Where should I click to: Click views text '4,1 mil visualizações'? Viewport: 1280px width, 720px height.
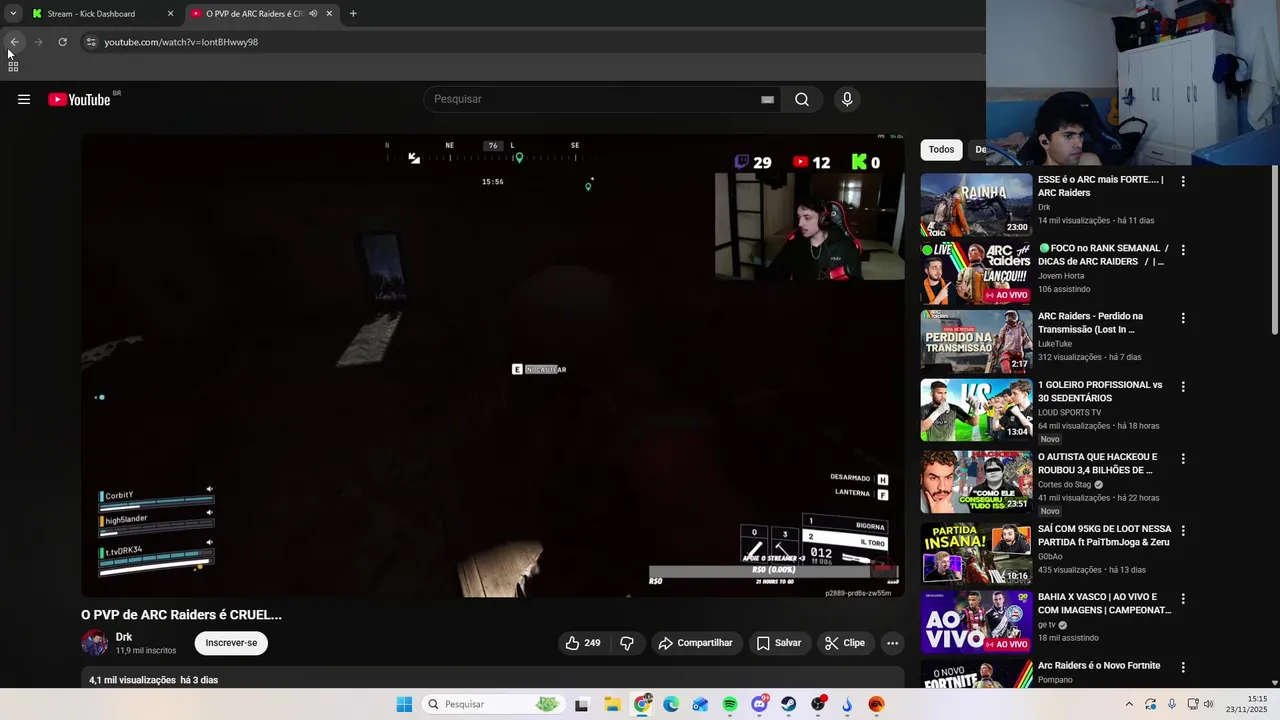pos(132,680)
